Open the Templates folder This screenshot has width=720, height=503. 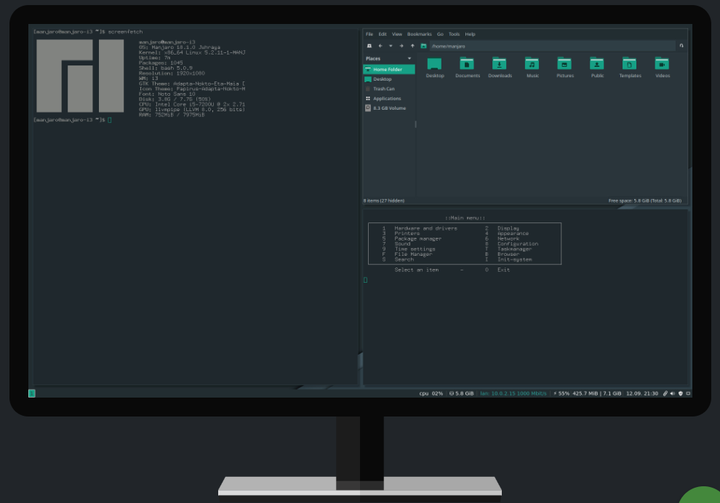[x=630, y=68]
